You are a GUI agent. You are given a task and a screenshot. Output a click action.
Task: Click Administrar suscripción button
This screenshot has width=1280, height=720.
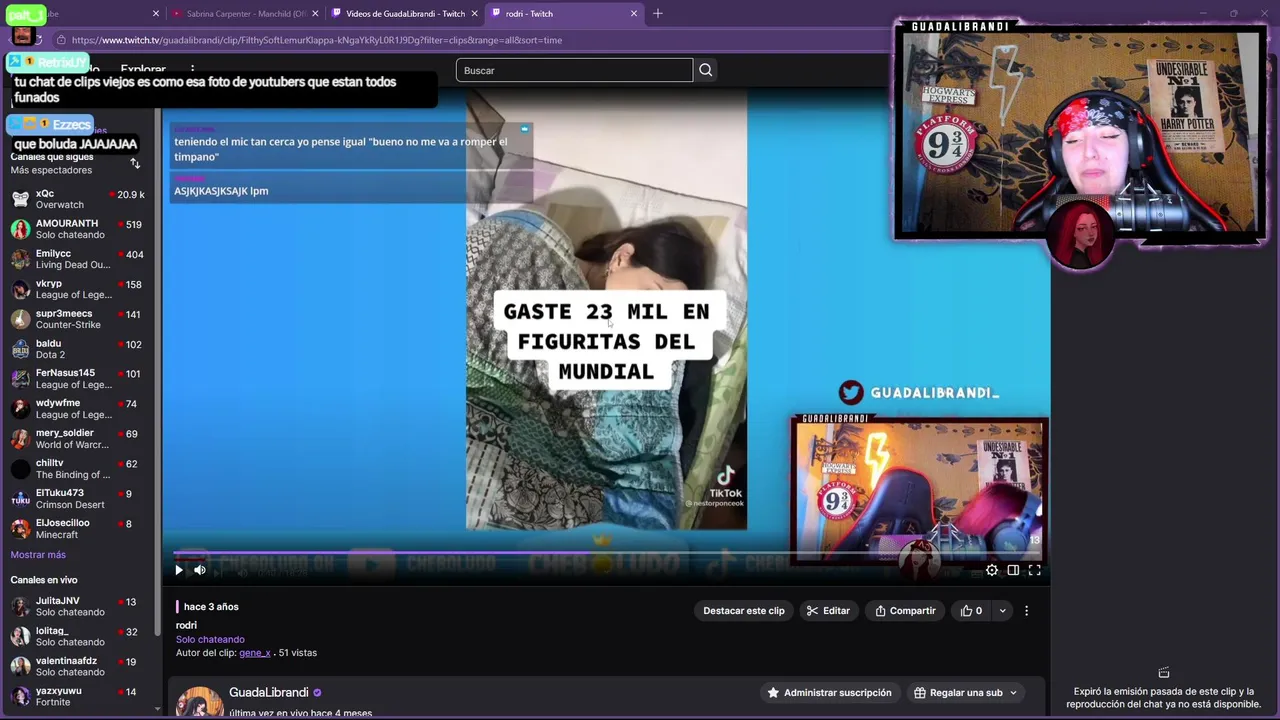[829, 692]
